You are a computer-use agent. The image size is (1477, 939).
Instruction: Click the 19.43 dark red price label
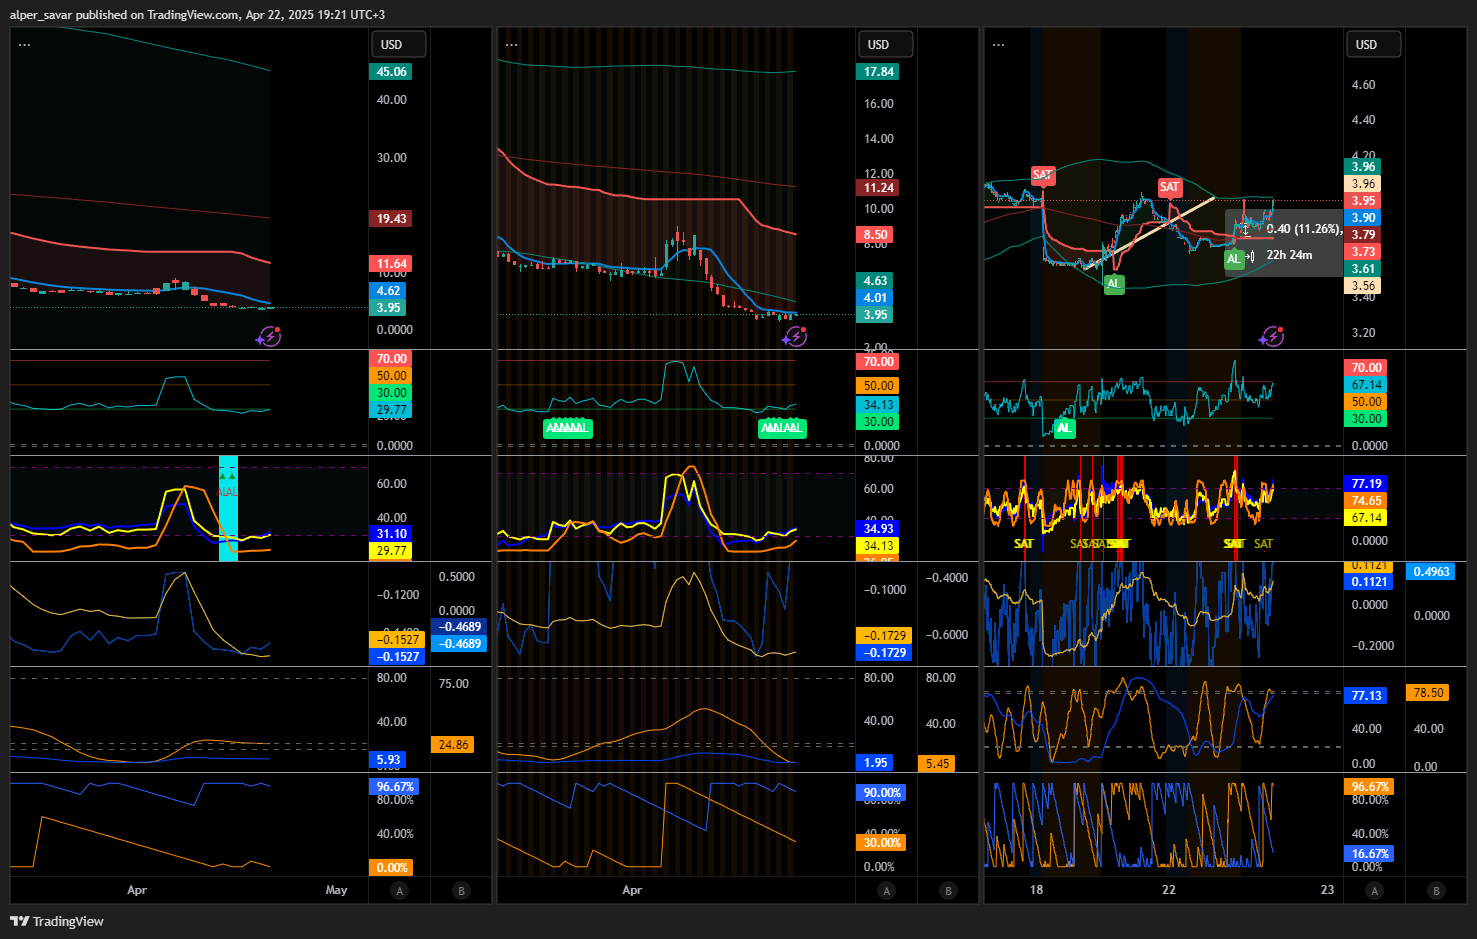[x=392, y=219]
